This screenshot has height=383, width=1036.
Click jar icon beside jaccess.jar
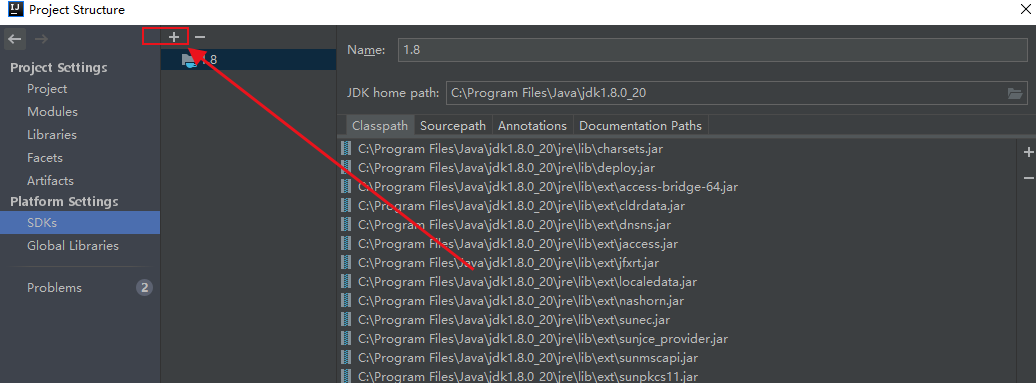(x=346, y=244)
